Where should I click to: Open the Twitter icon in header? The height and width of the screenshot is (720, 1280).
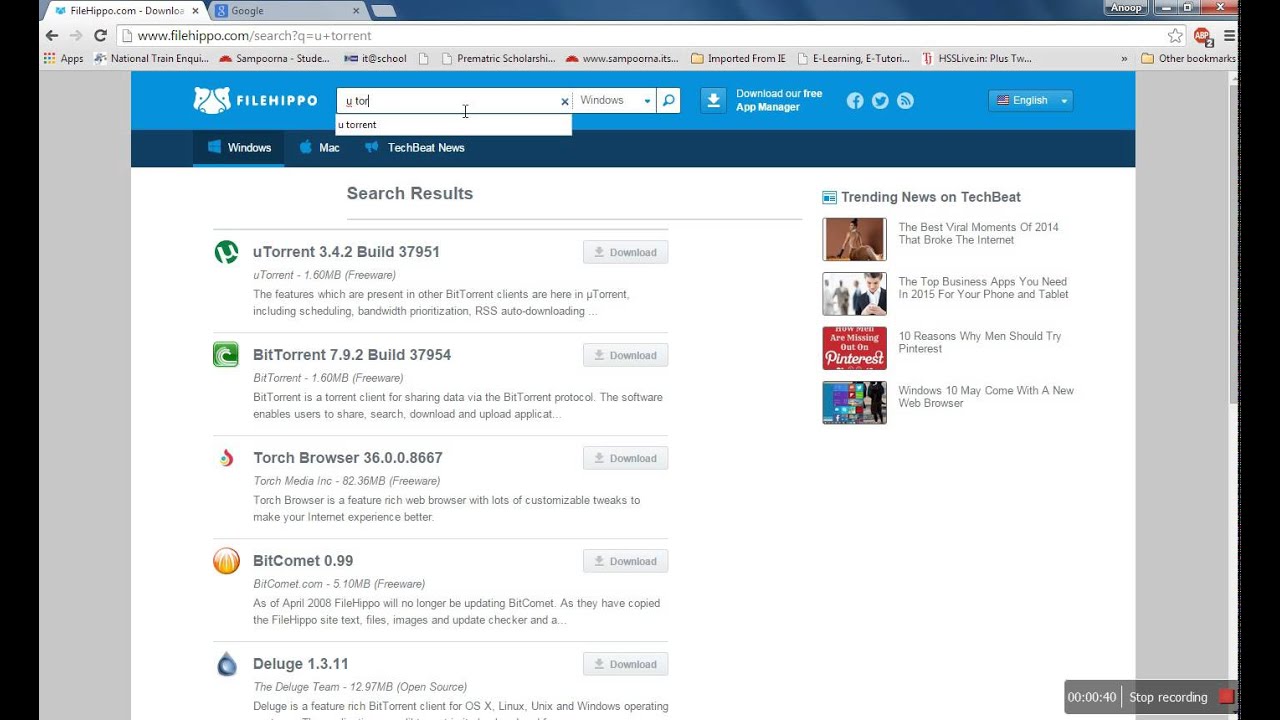tap(880, 100)
